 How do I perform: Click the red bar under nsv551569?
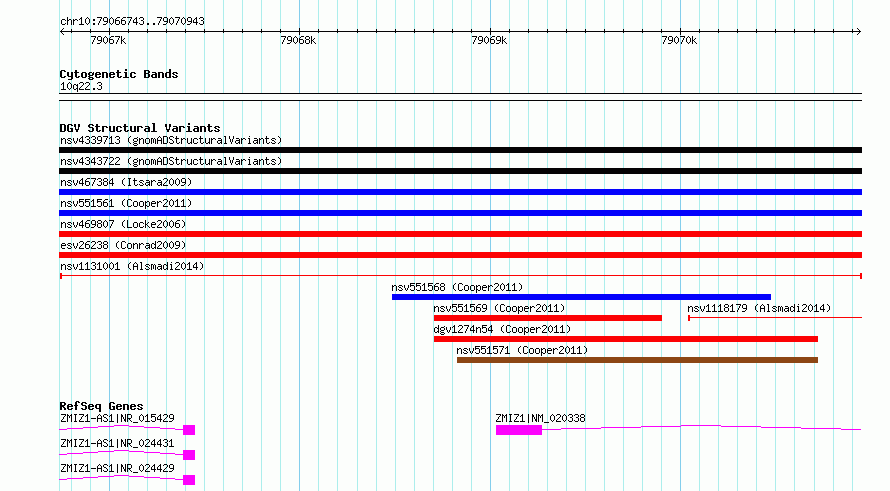coord(548,318)
